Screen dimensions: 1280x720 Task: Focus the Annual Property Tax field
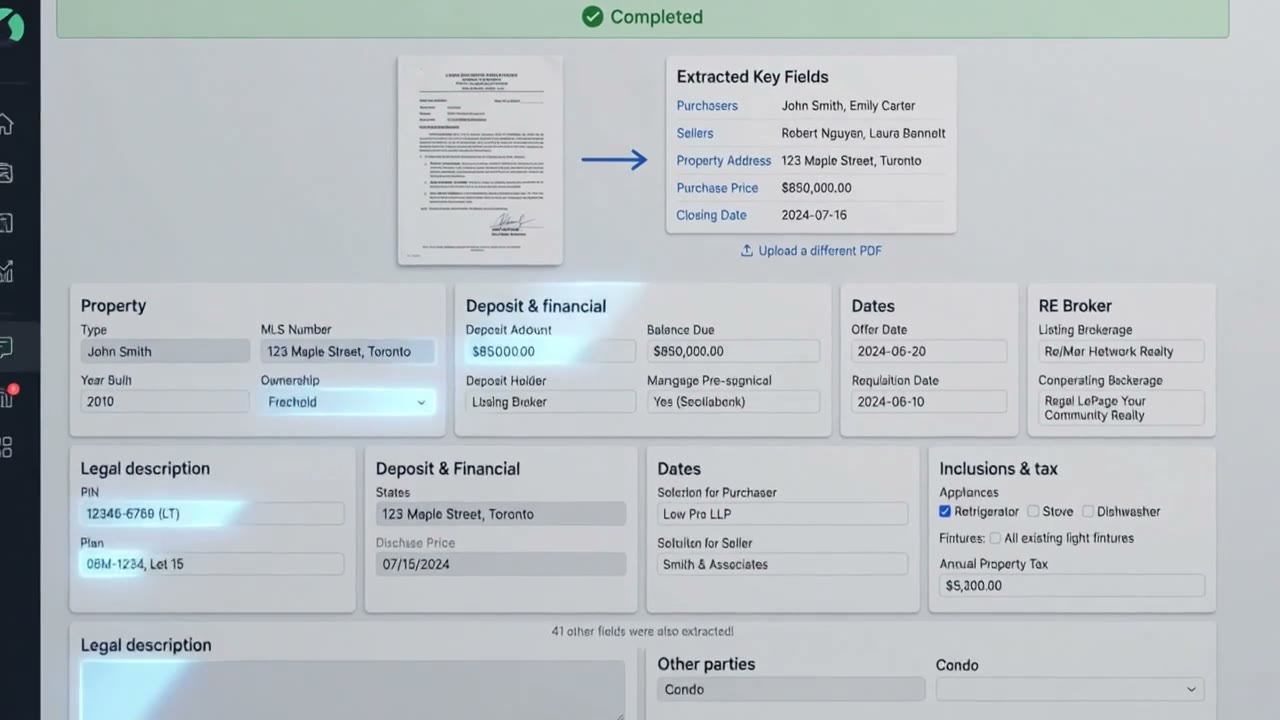pyautogui.click(x=1072, y=586)
